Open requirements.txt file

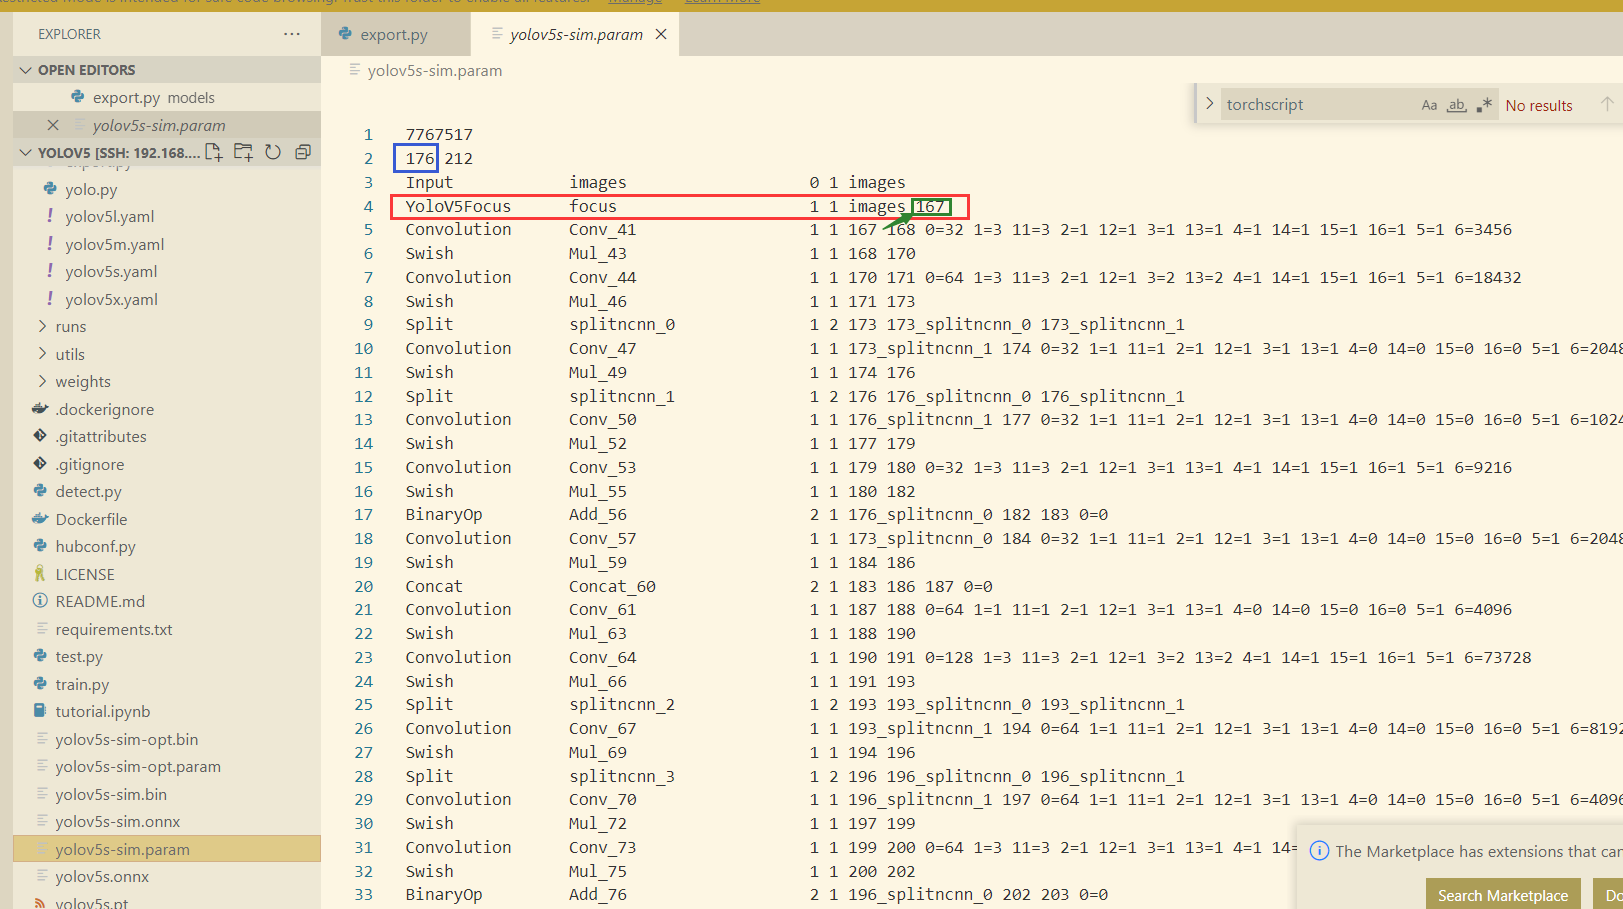point(114,629)
